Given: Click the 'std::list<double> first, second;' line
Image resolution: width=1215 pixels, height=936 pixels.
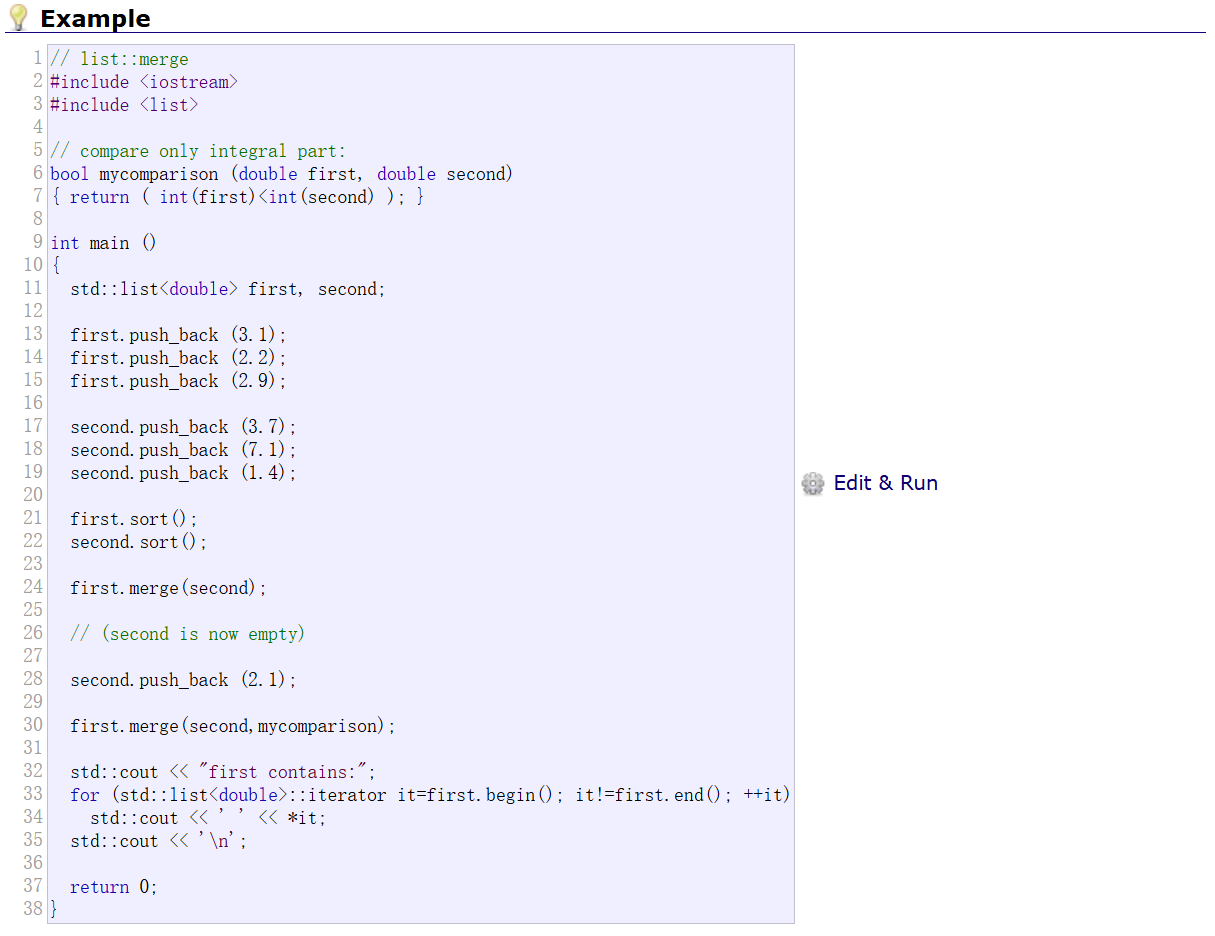Looking at the screenshot, I should [228, 289].
